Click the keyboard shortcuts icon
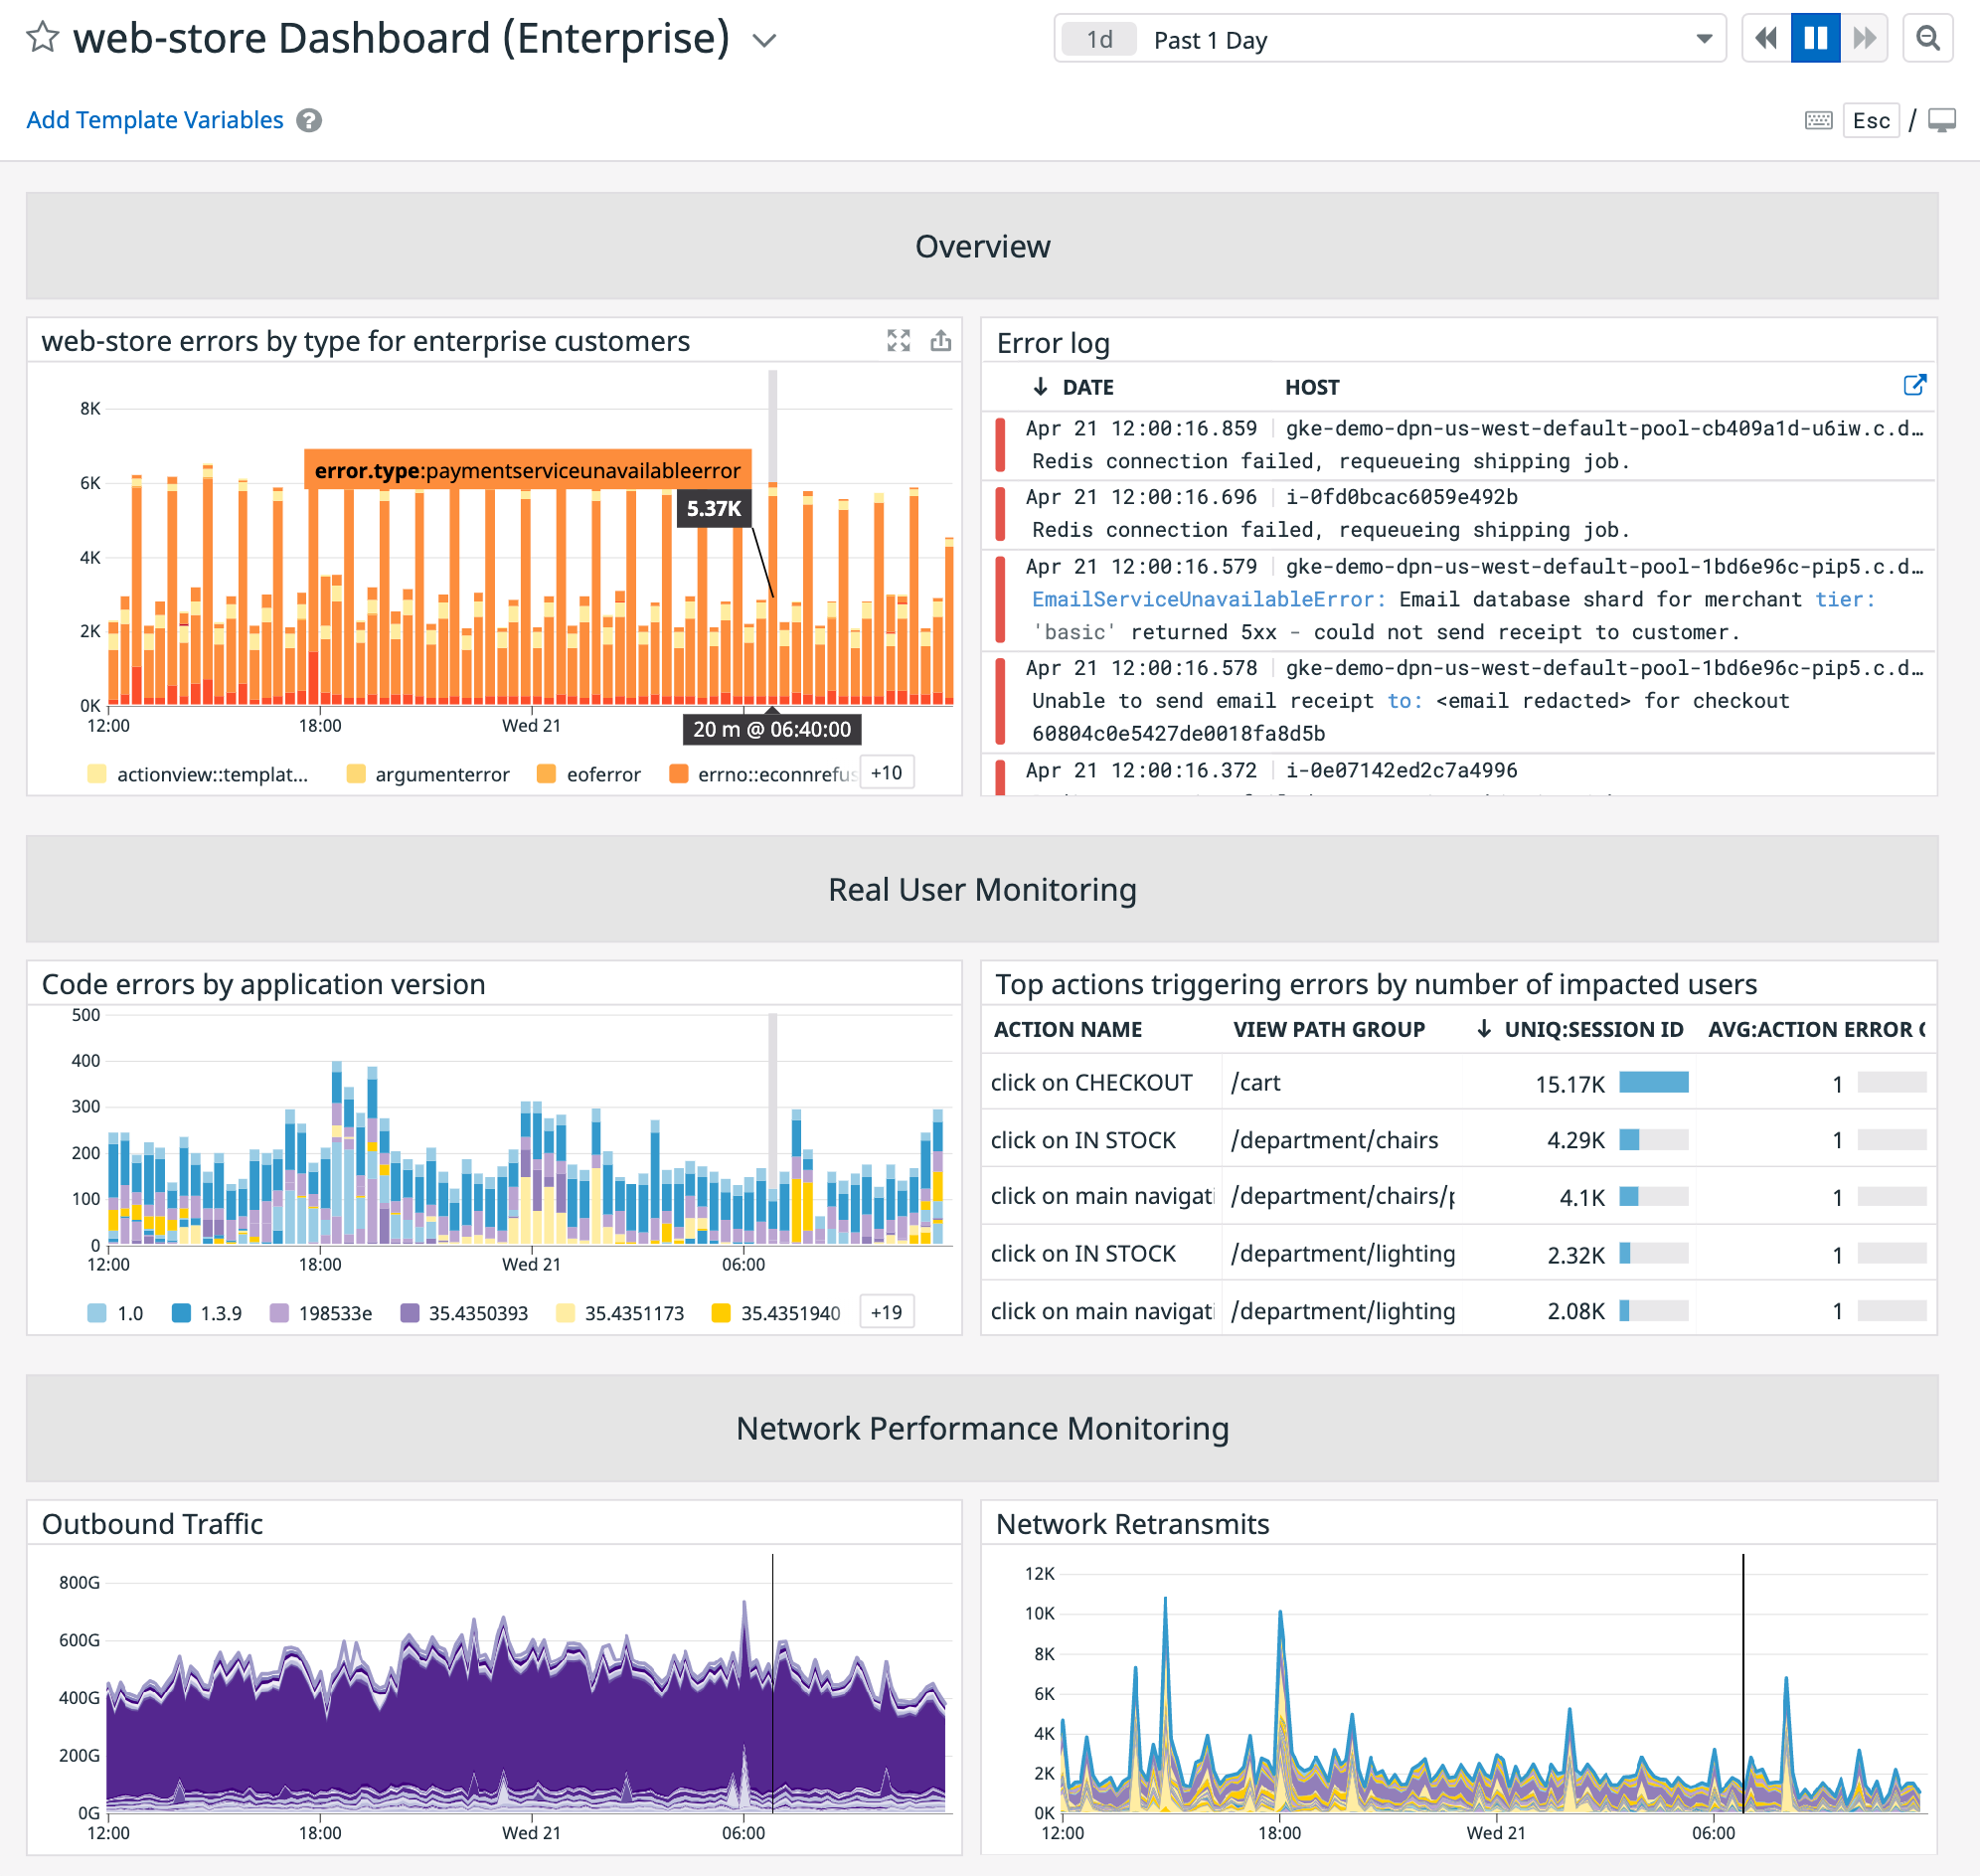The height and width of the screenshot is (1876, 1980). point(1818,119)
